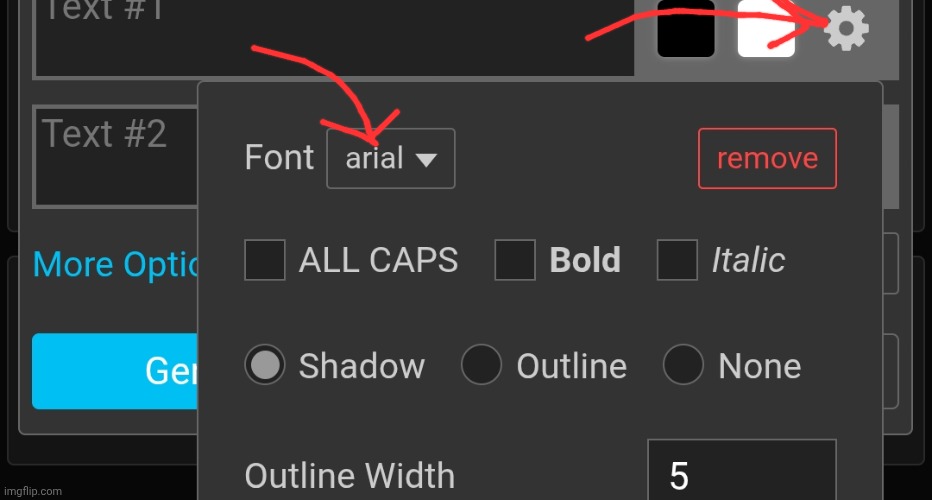Open the More Options link
Image resolution: width=932 pixels, height=500 pixels.
116,264
